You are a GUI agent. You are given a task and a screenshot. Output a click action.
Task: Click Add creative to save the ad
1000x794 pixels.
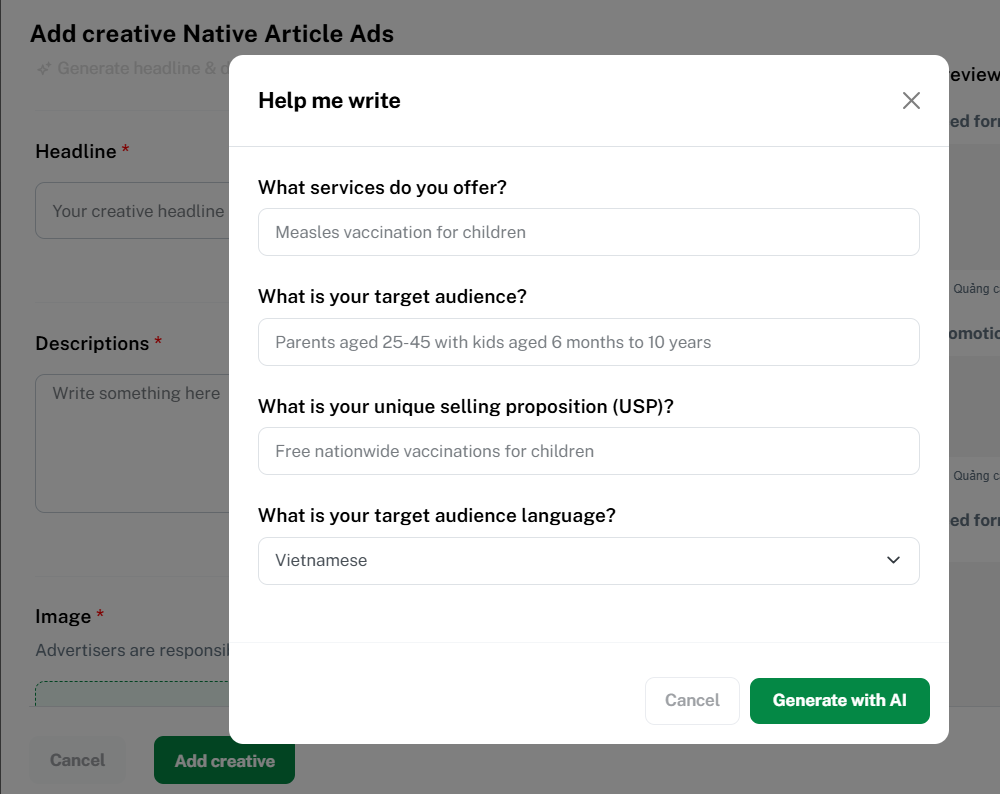[224, 760]
